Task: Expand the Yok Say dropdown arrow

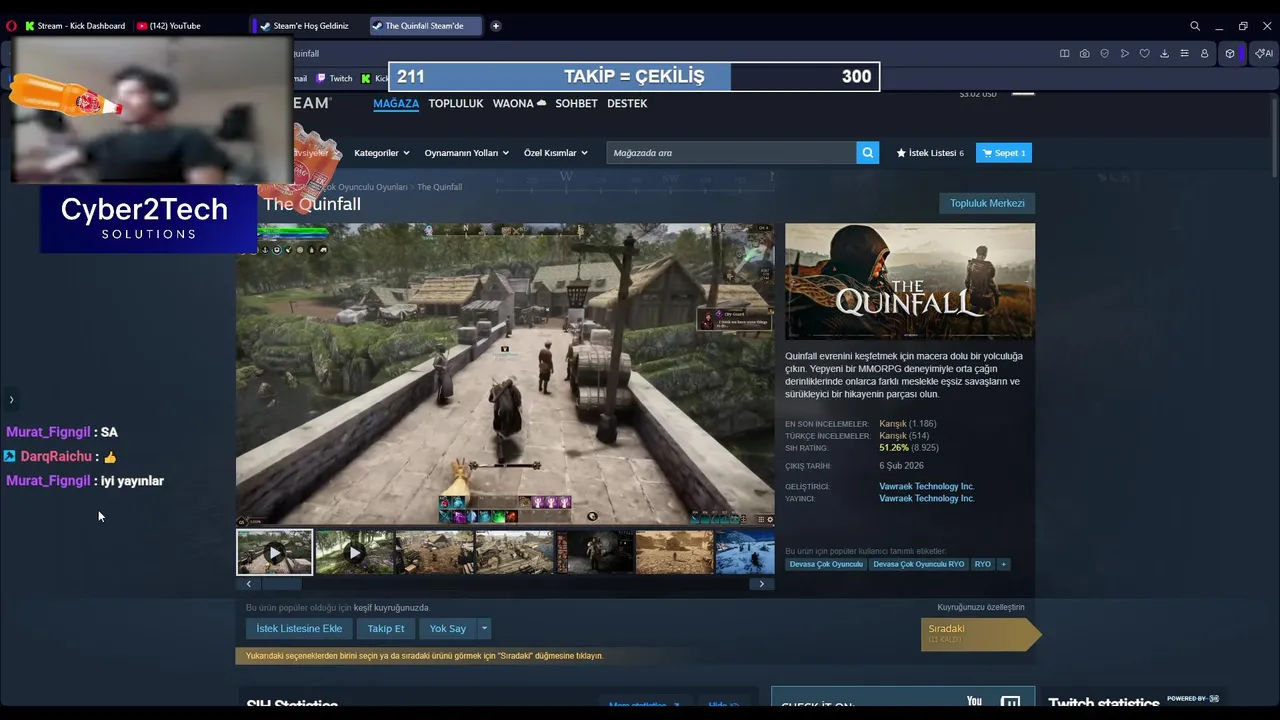Action: pyautogui.click(x=484, y=628)
